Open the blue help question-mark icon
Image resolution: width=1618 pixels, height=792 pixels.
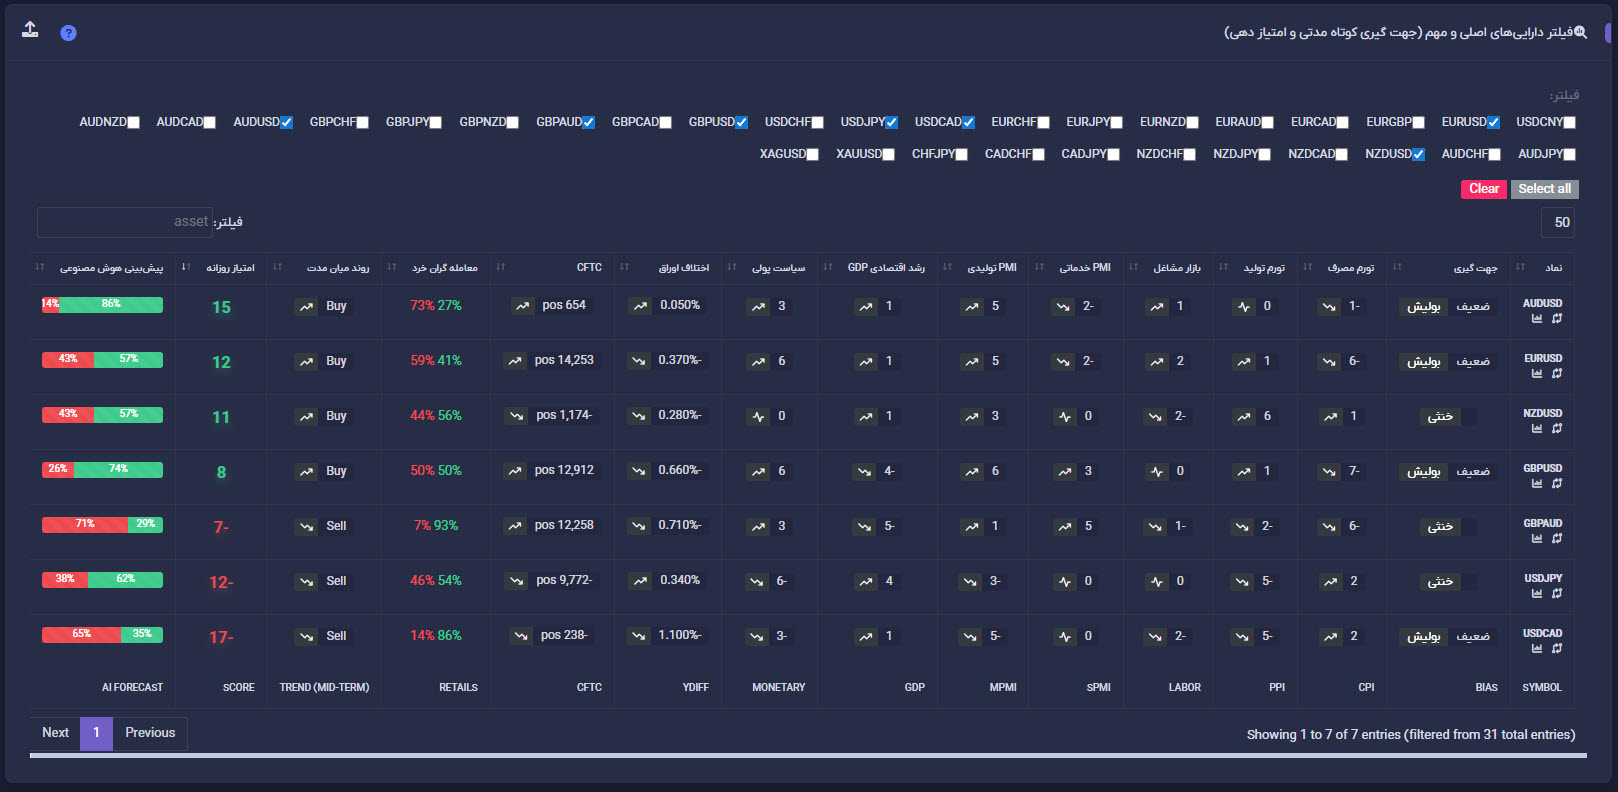point(68,33)
